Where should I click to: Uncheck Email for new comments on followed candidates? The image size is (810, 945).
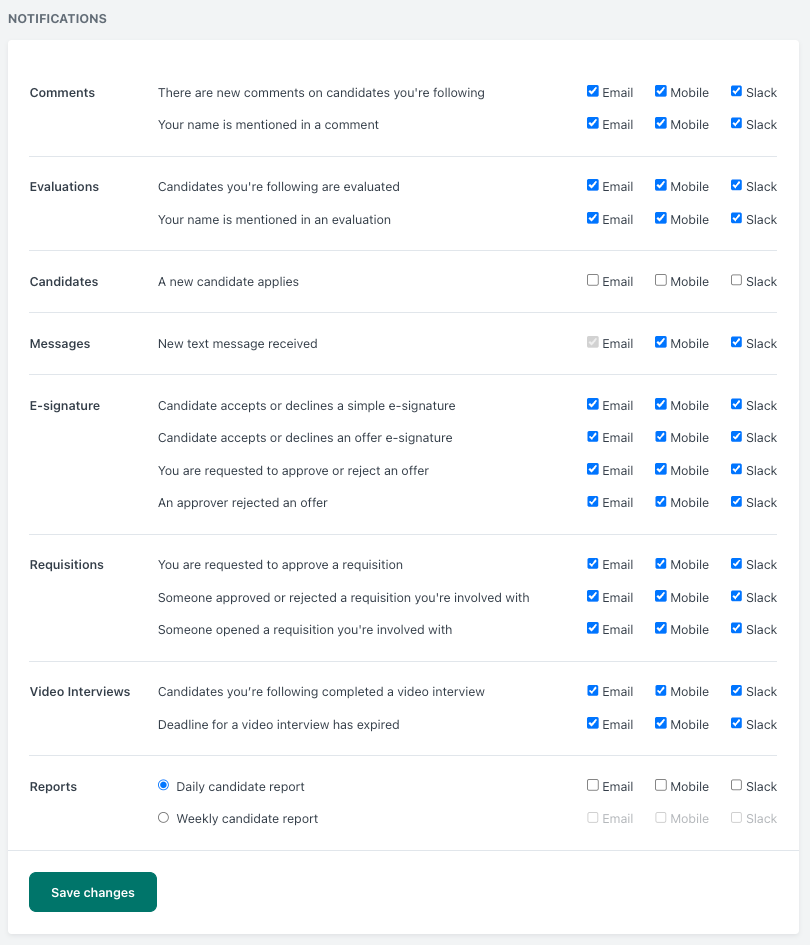592,91
